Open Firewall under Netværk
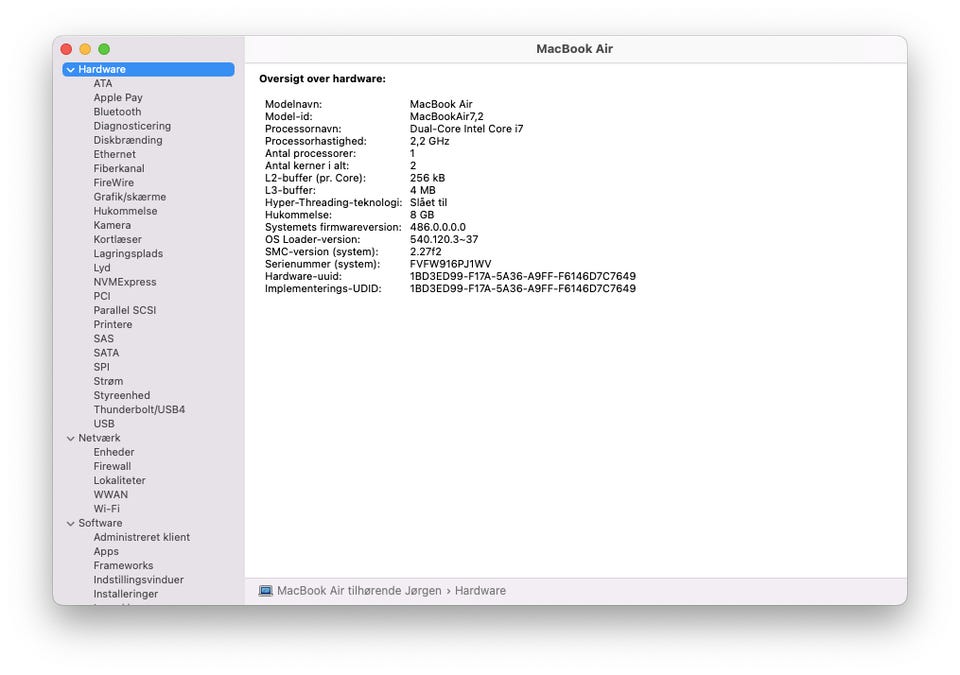960x675 pixels. [112, 466]
